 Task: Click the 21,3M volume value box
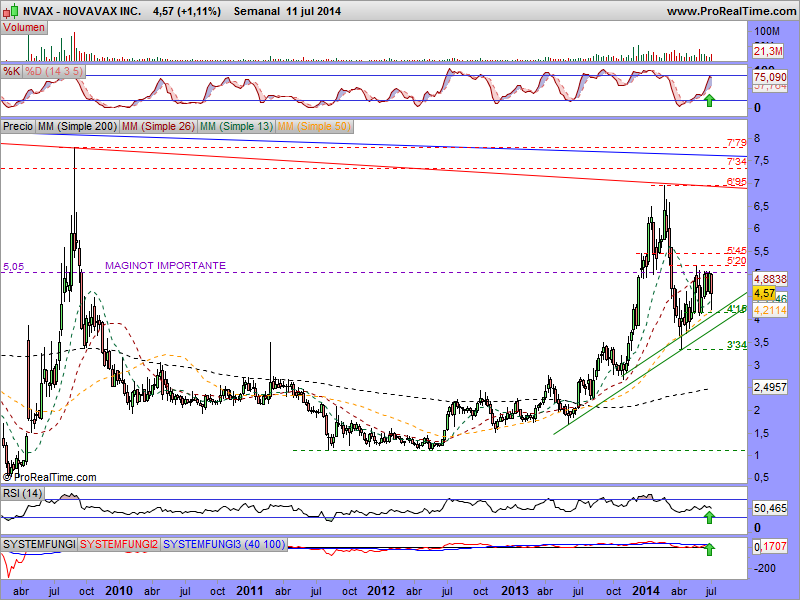pyautogui.click(x=768, y=51)
